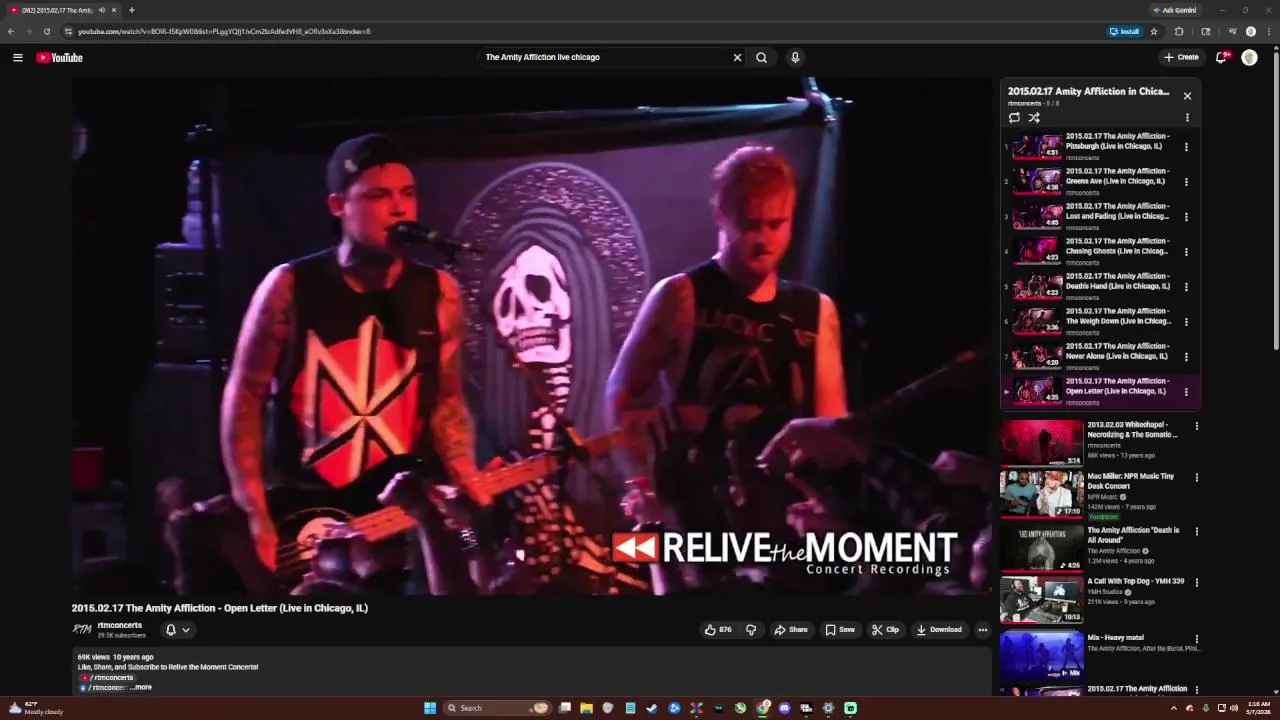Click the address bar URL field
The image size is (1280, 720).
tap(580, 31)
